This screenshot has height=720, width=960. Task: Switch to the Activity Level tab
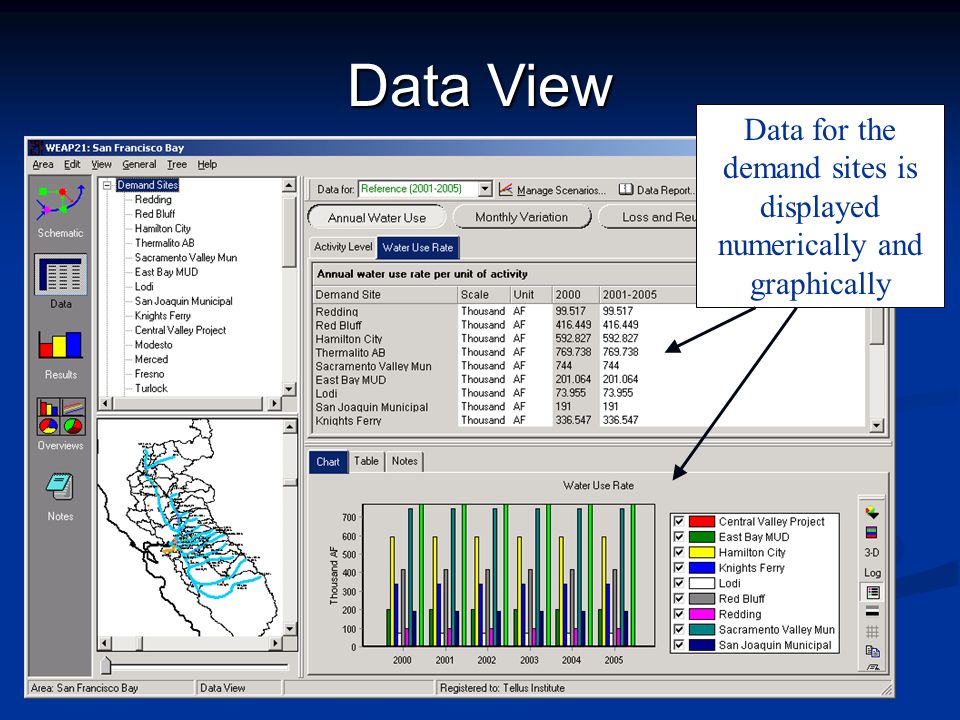click(x=343, y=247)
